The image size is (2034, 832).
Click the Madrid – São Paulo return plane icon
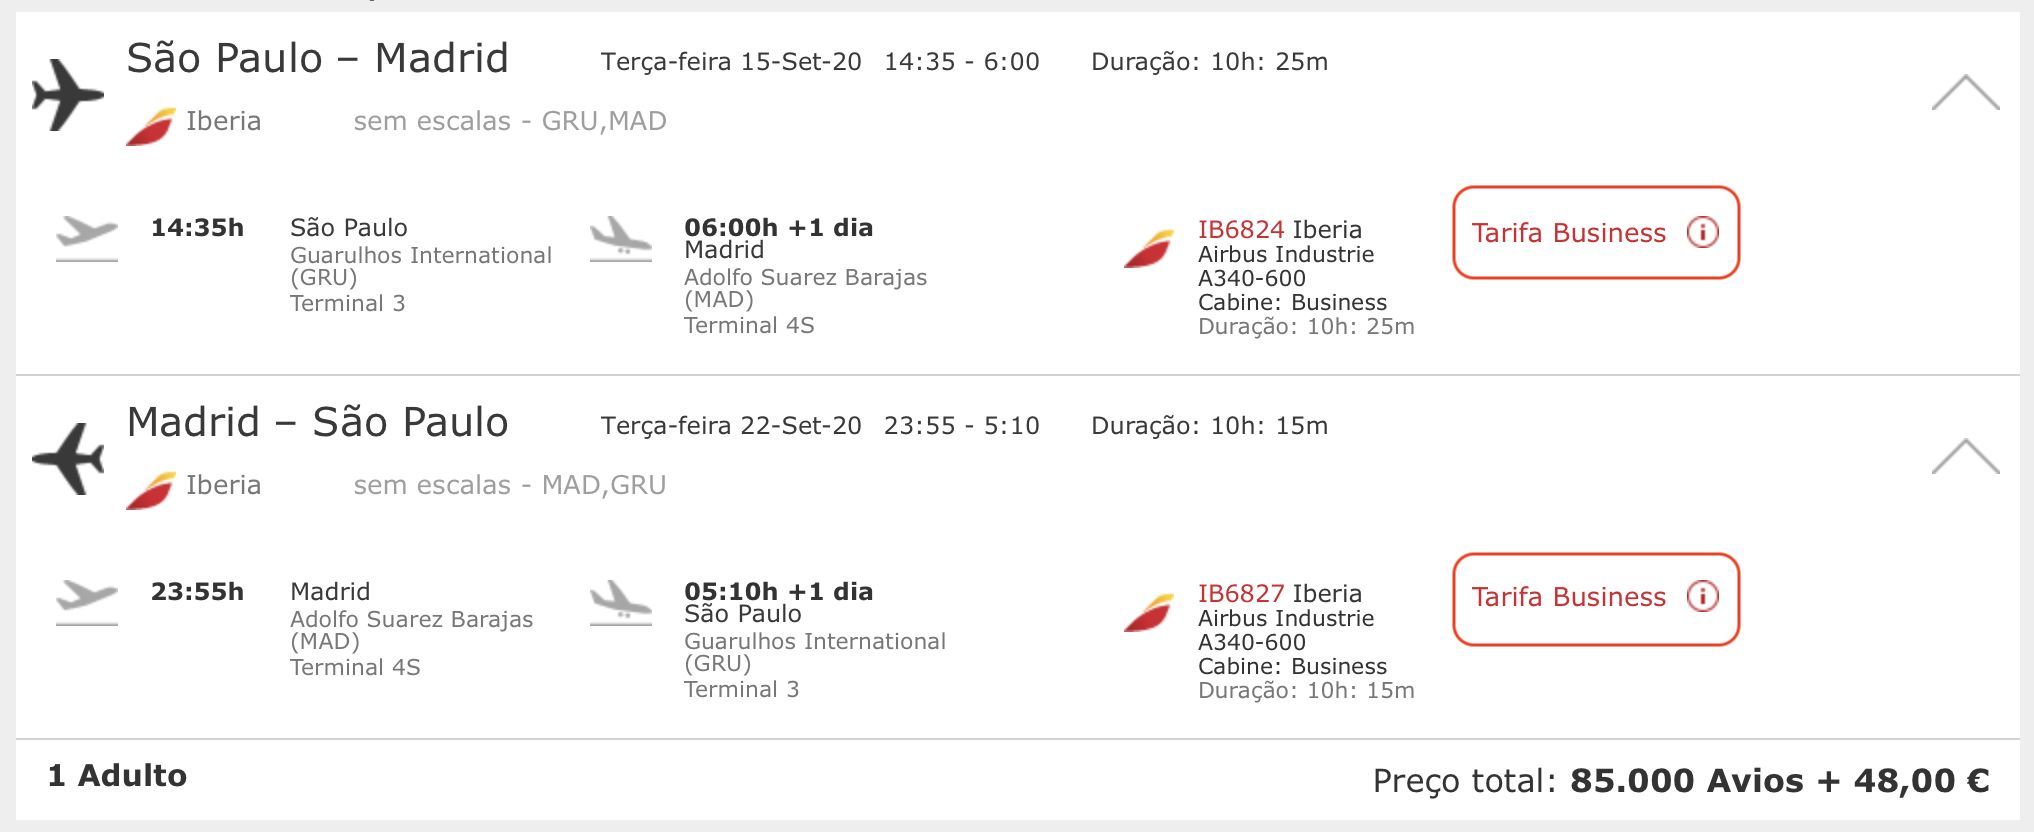tap(68, 459)
